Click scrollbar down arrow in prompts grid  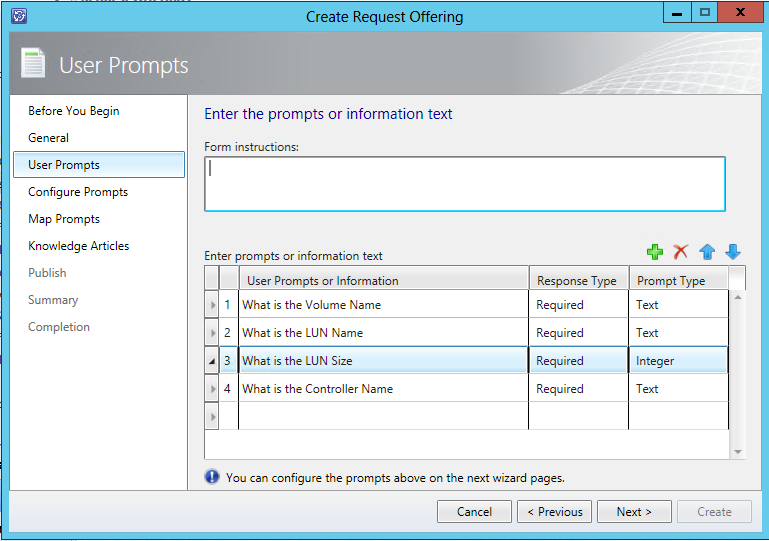[x=738, y=452]
